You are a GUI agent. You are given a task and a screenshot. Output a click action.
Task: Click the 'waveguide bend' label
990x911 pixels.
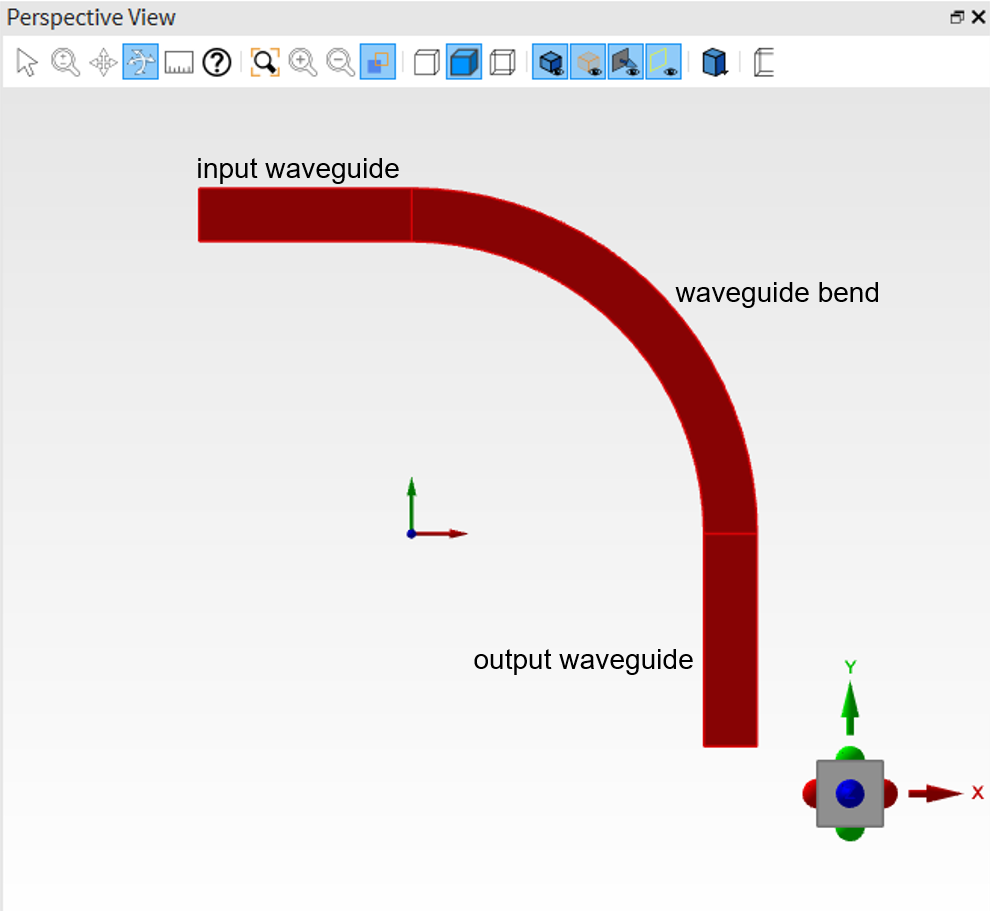[x=777, y=293]
